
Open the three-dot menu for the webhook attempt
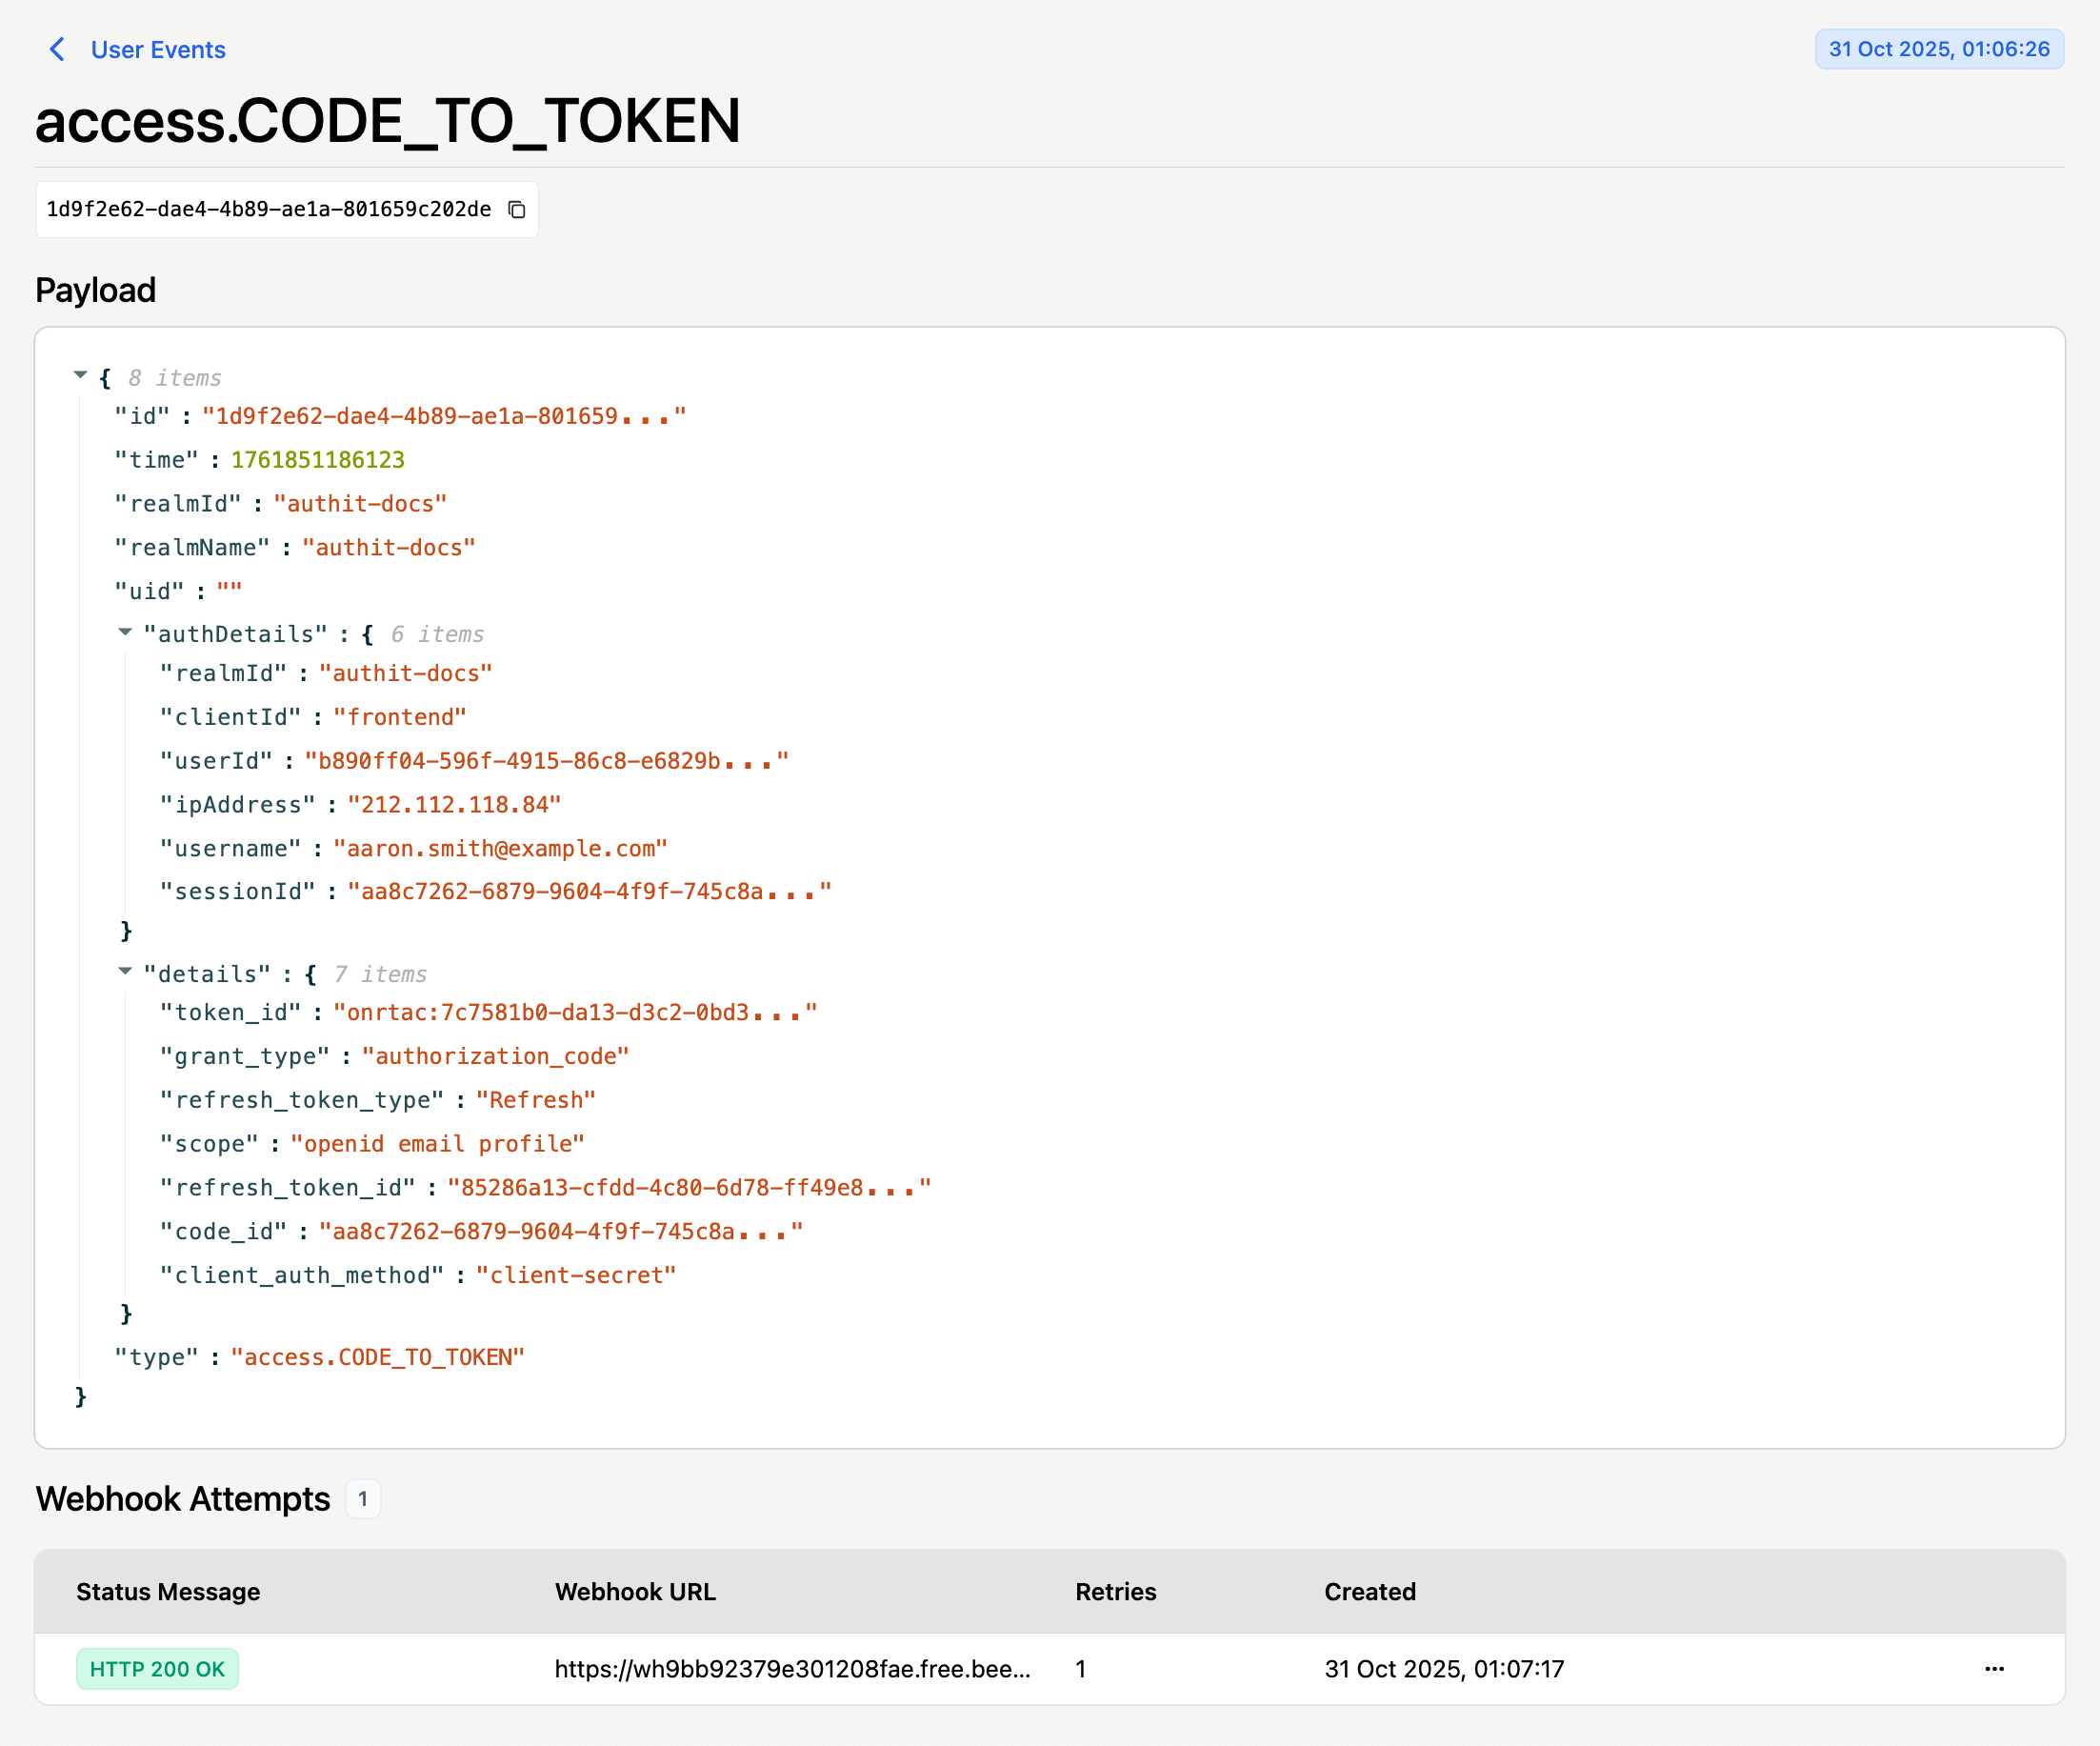pos(1994,1668)
